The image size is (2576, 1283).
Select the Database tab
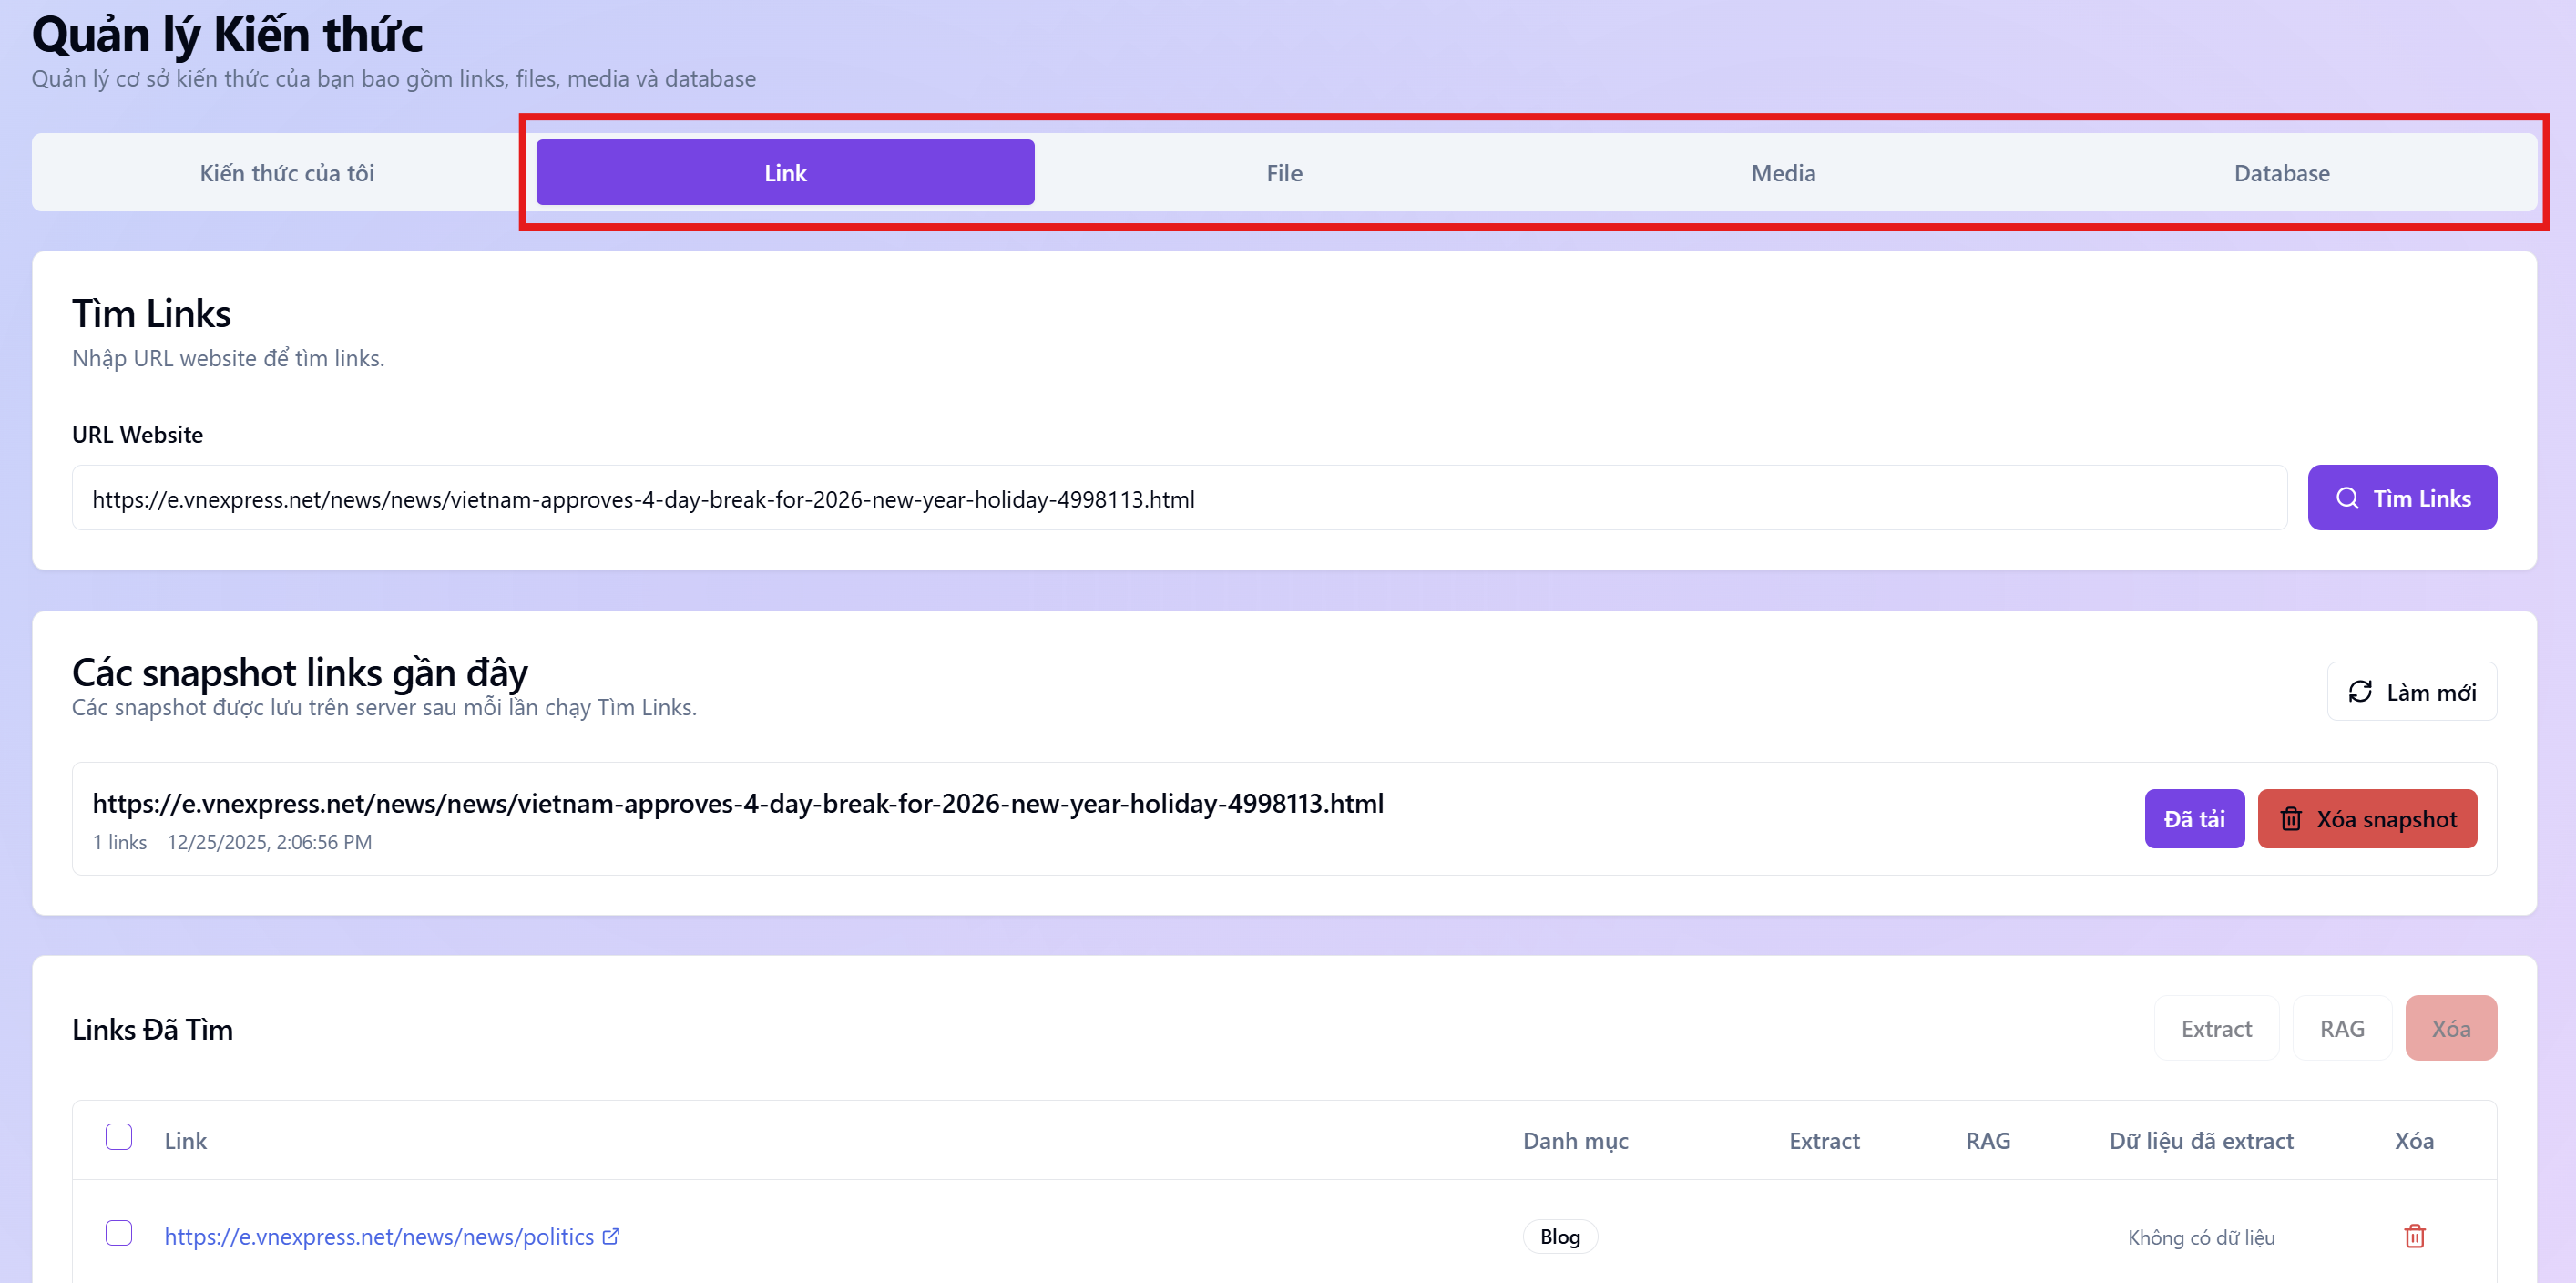[x=2281, y=172]
